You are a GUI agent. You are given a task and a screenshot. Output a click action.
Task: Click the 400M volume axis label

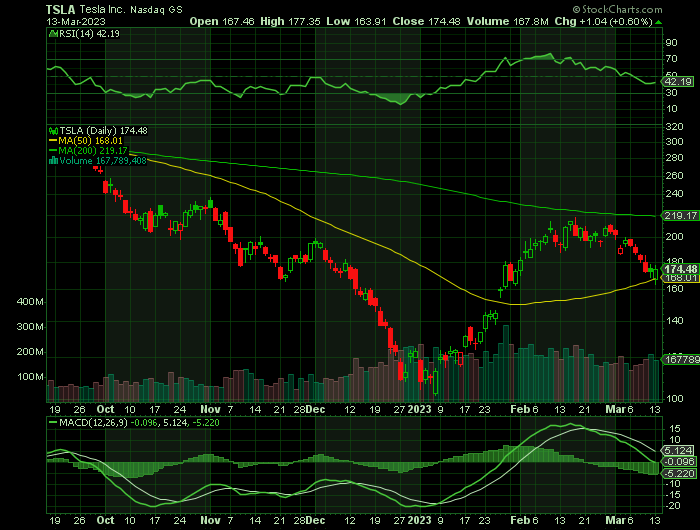pyautogui.click(x=30, y=302)
